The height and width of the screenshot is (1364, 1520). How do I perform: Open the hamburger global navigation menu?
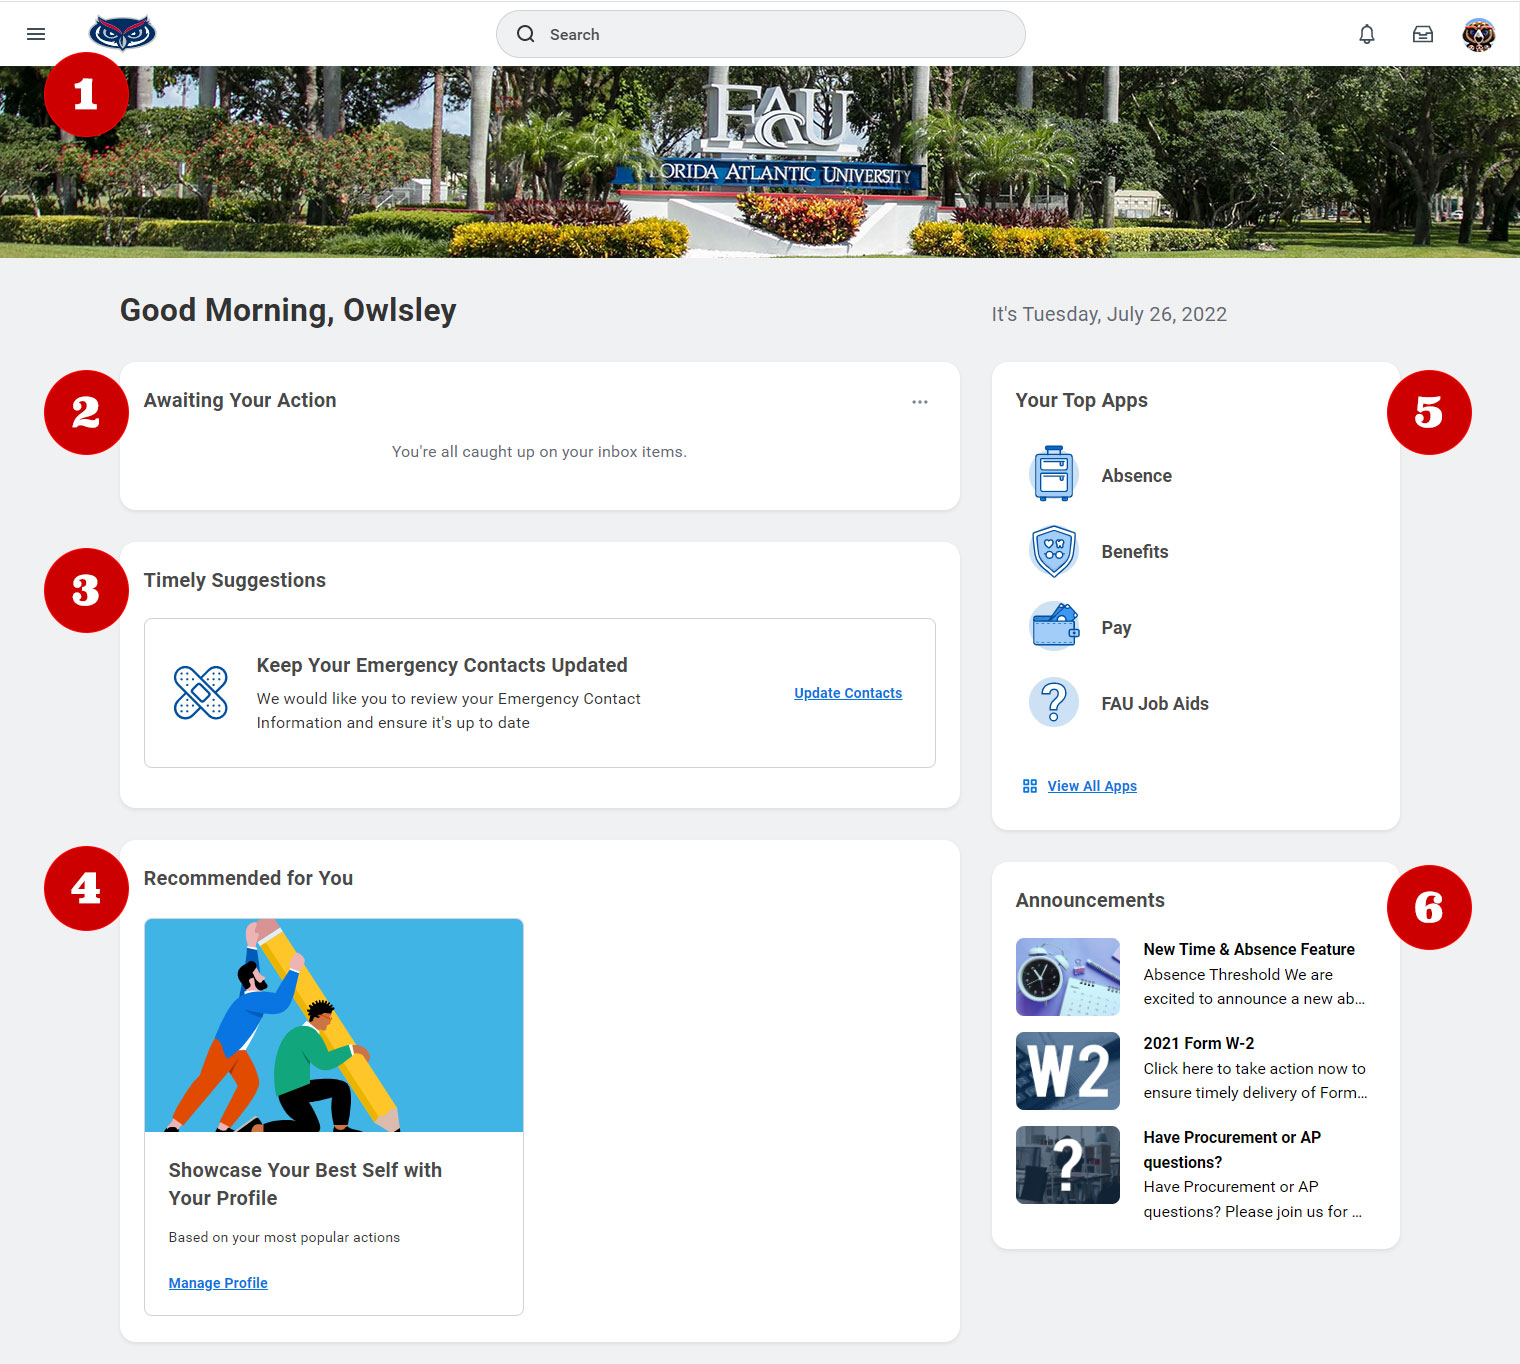36,34
